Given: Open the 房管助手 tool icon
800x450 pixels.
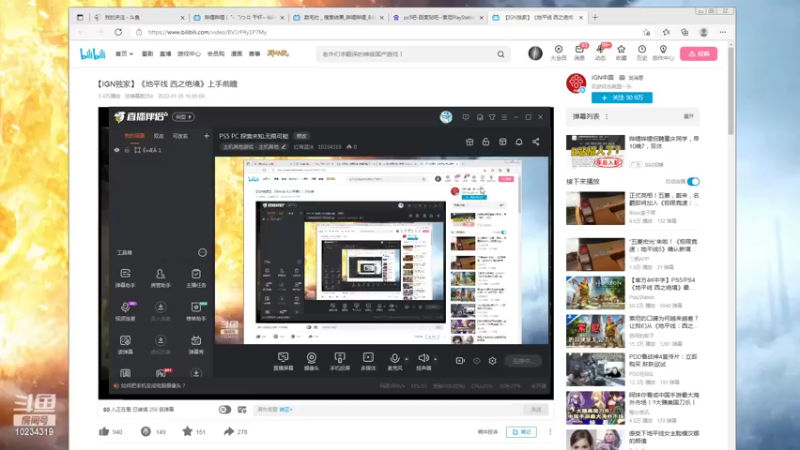Looking at the screenshot, I should 160,278.
